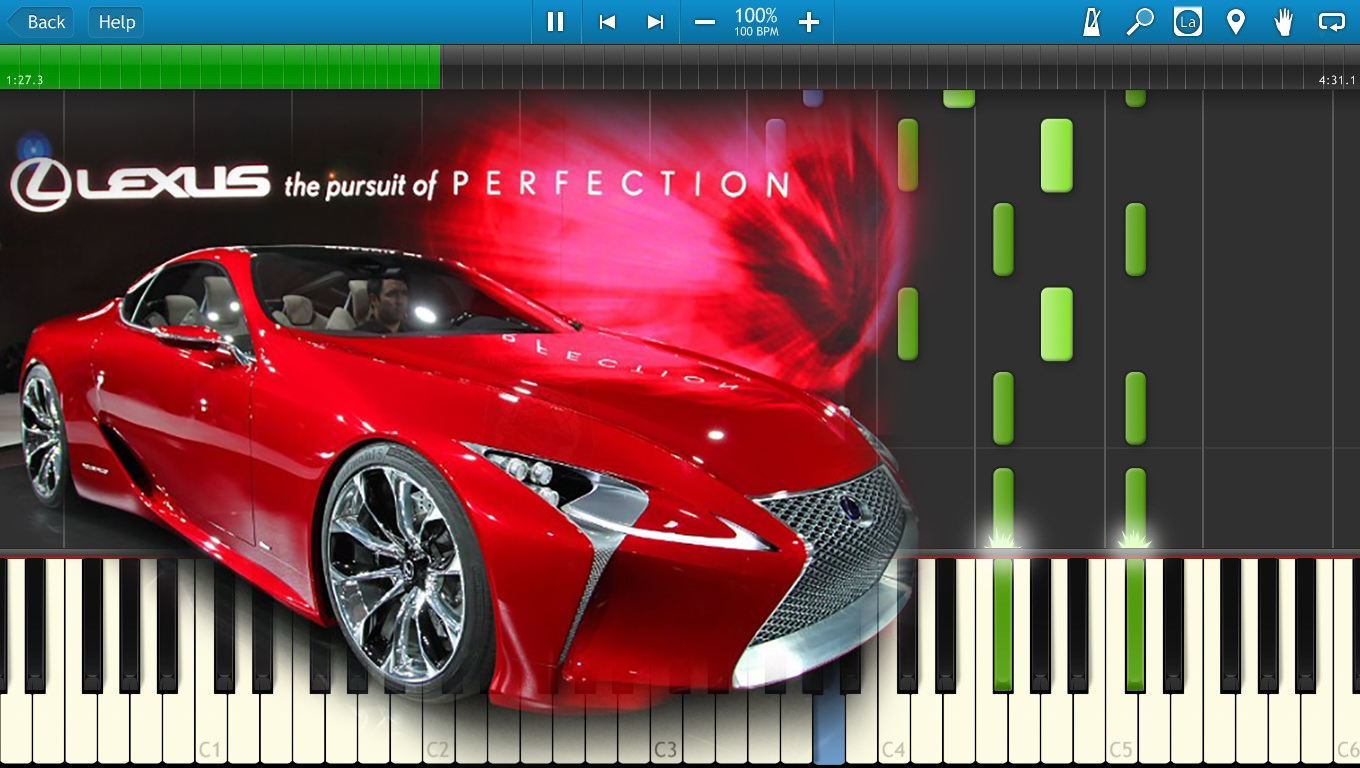The image size is (1360, 768).
Task: Skip forward to next section
Action: 655,22
